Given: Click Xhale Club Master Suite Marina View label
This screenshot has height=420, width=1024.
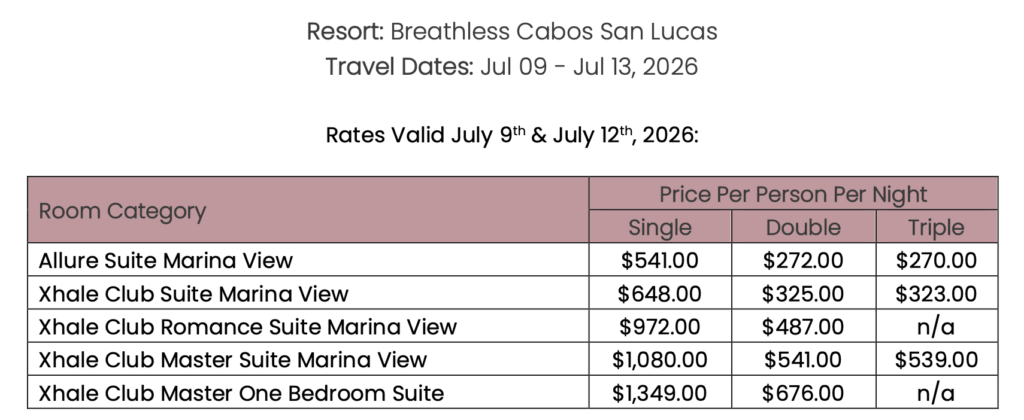Looking at the screenshot, I should coord(233,360).
